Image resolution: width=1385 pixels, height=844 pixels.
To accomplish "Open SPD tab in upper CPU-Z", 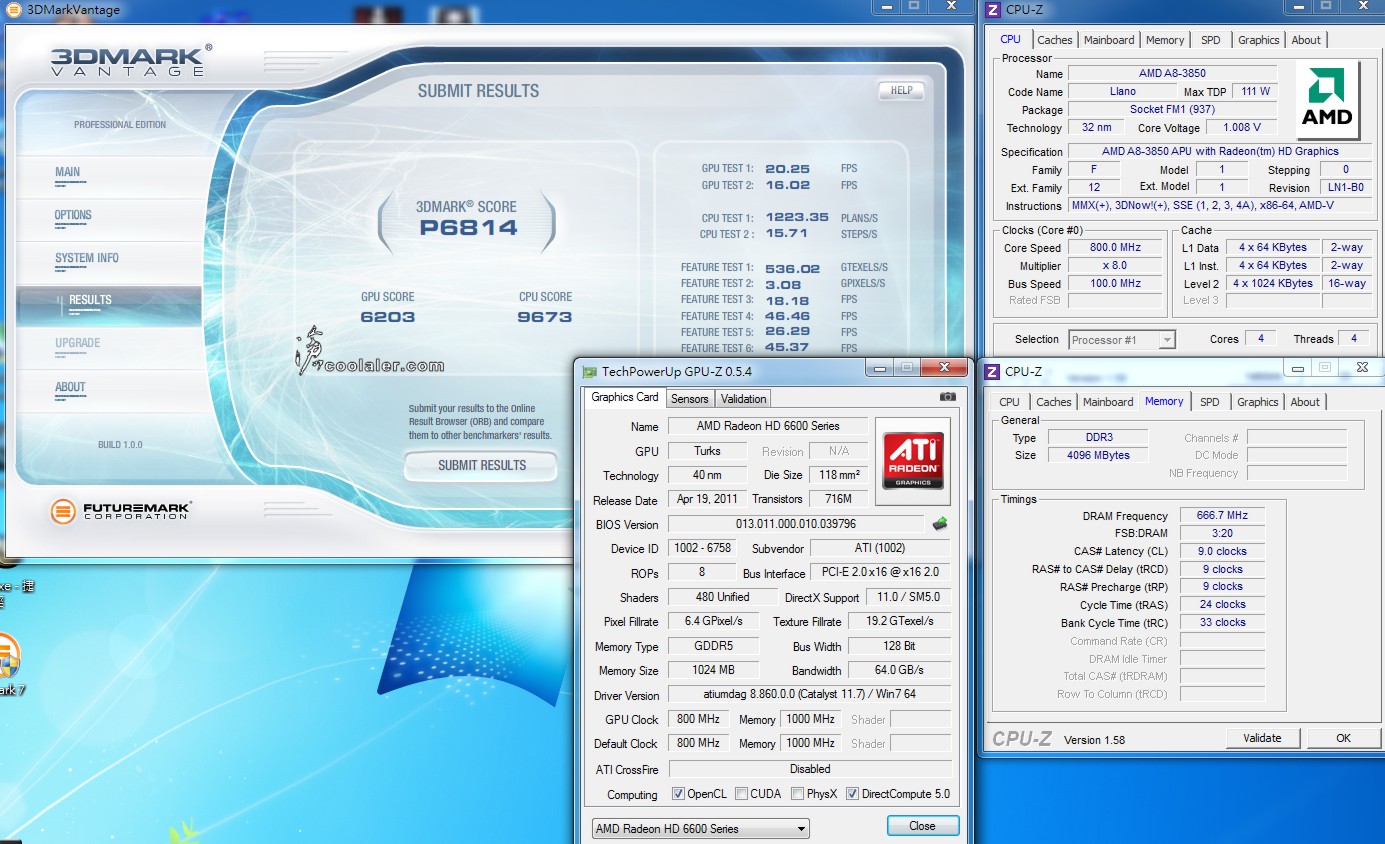I will click(1210, 40).
